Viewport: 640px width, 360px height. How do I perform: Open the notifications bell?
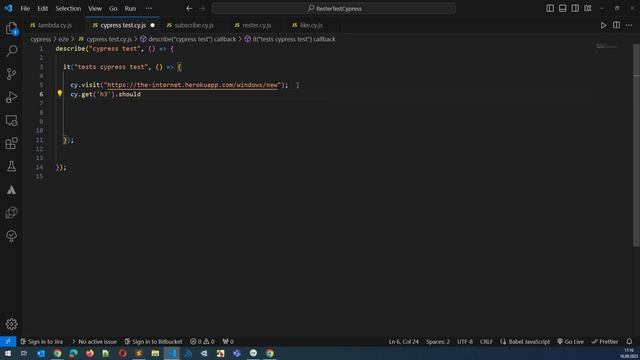coord(629,341)
